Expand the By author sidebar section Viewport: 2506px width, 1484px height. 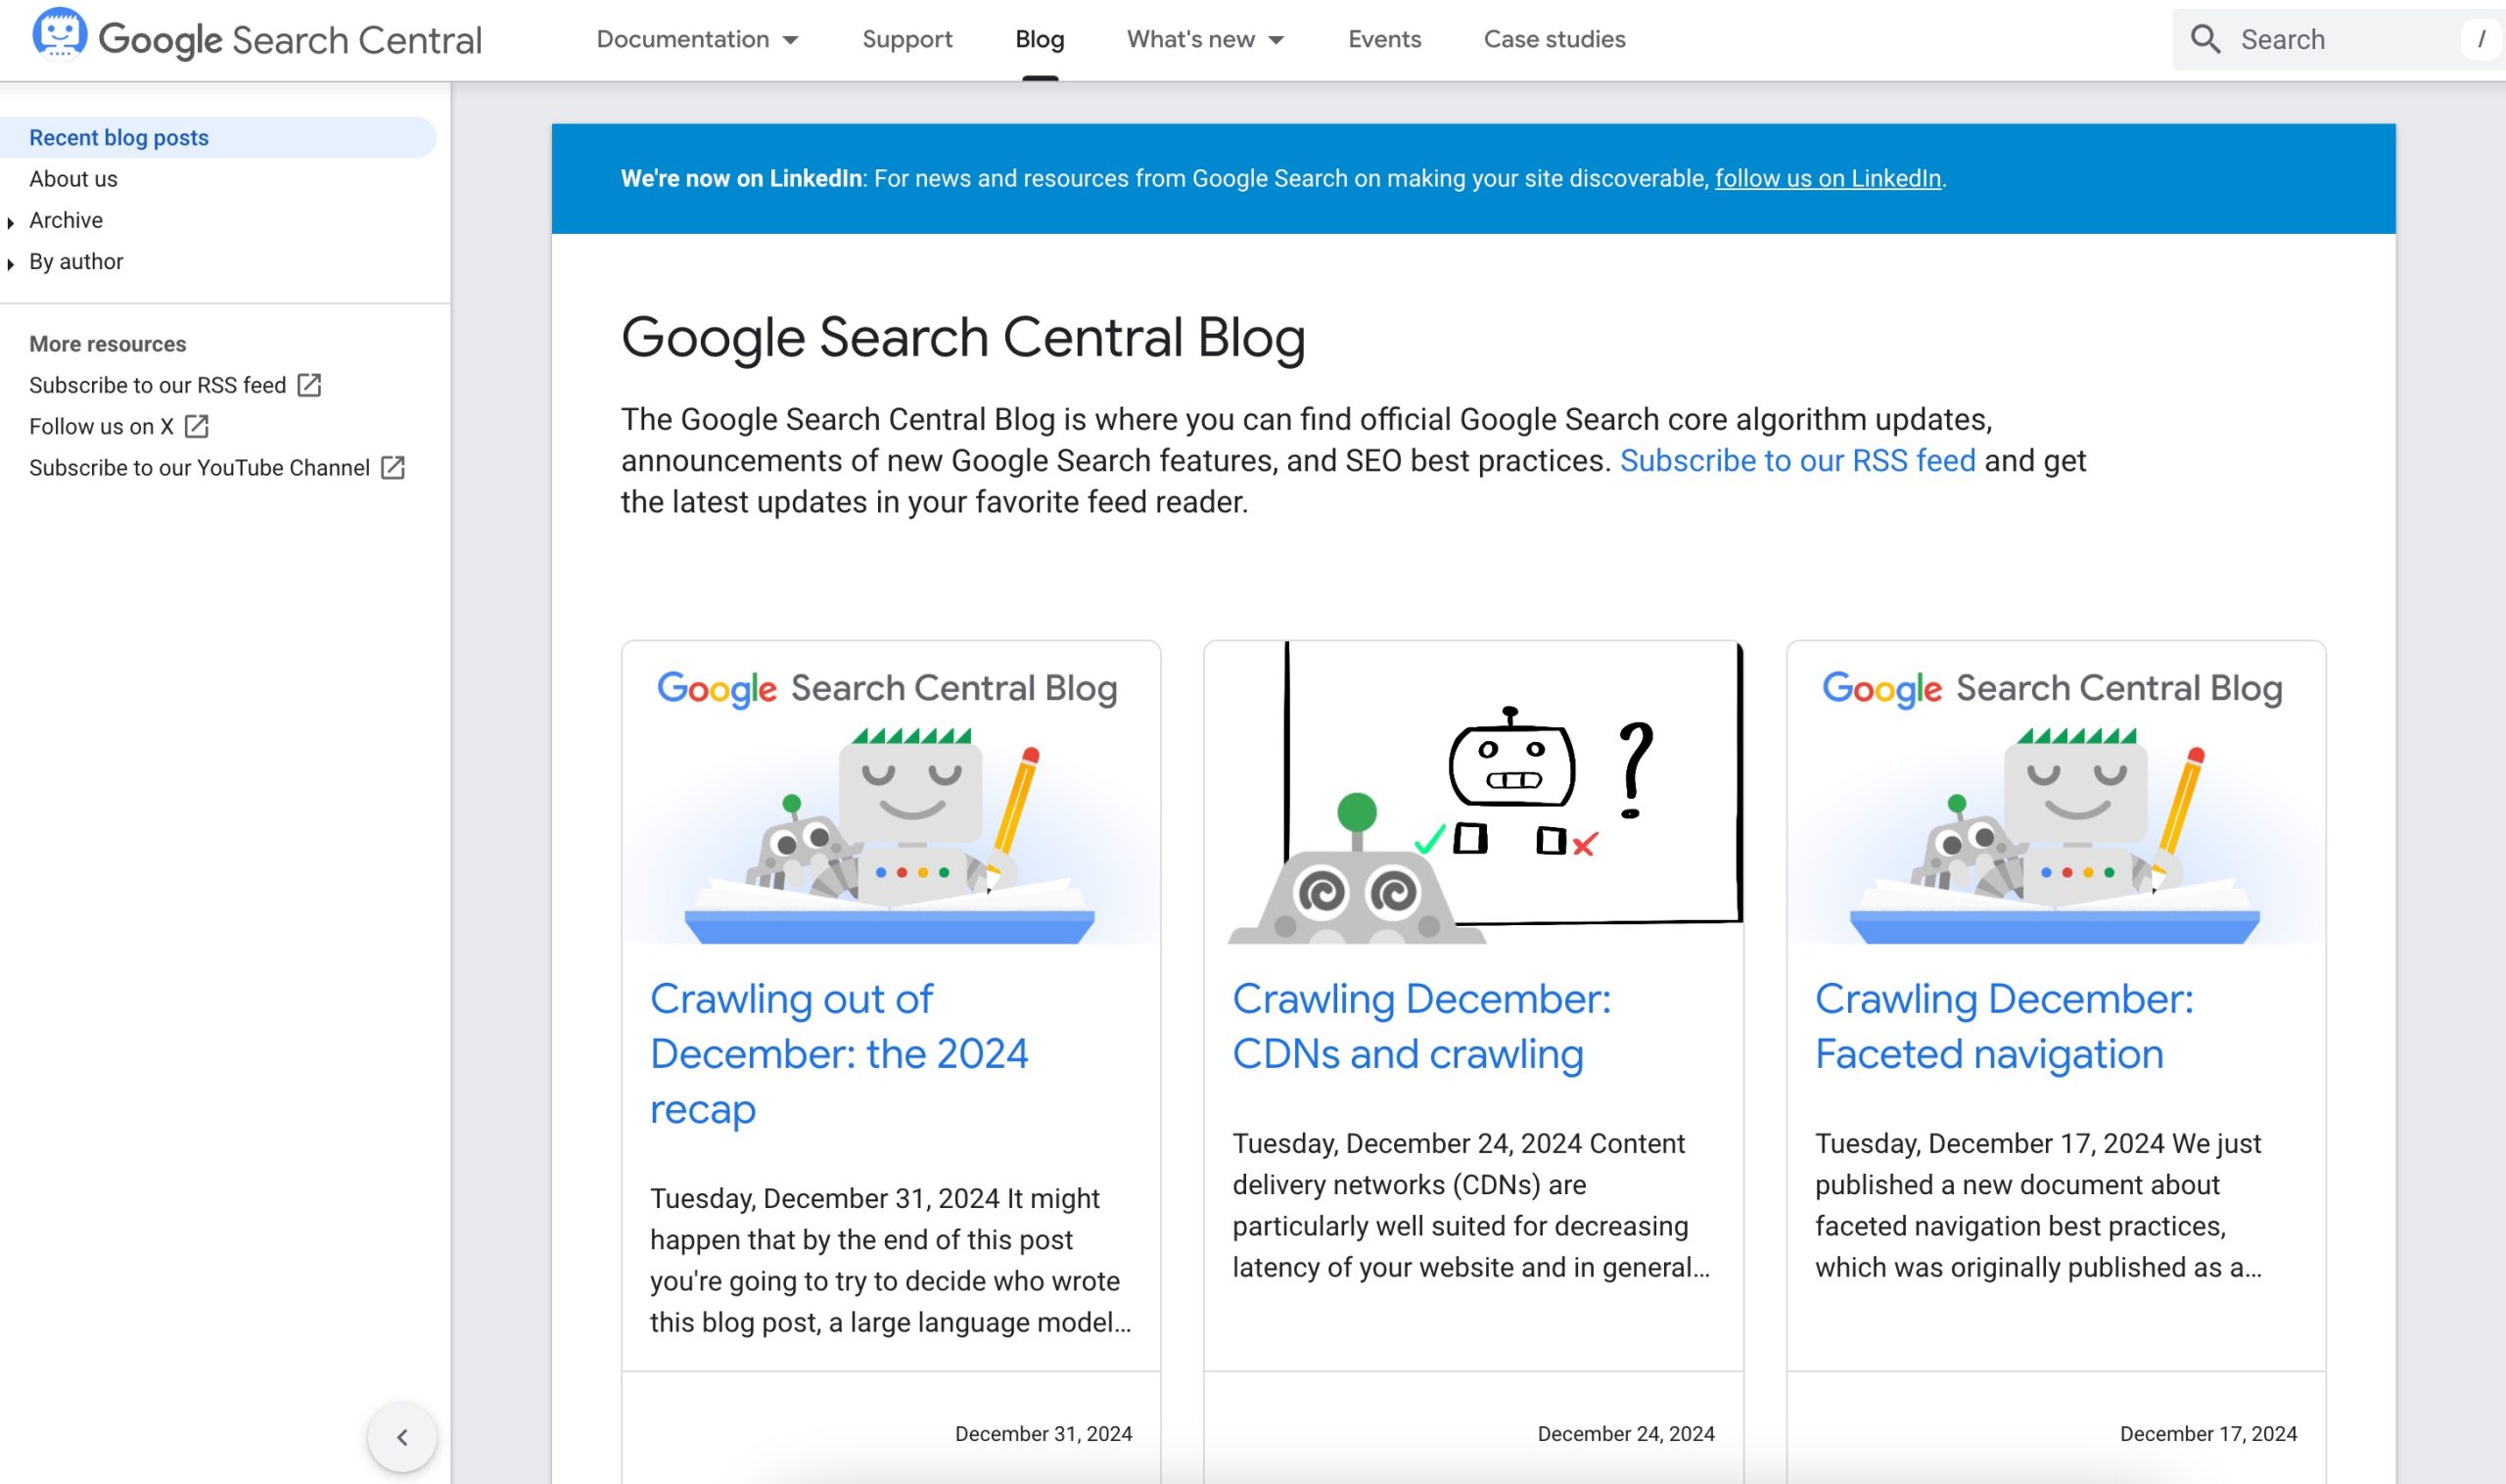pos(13,261)
